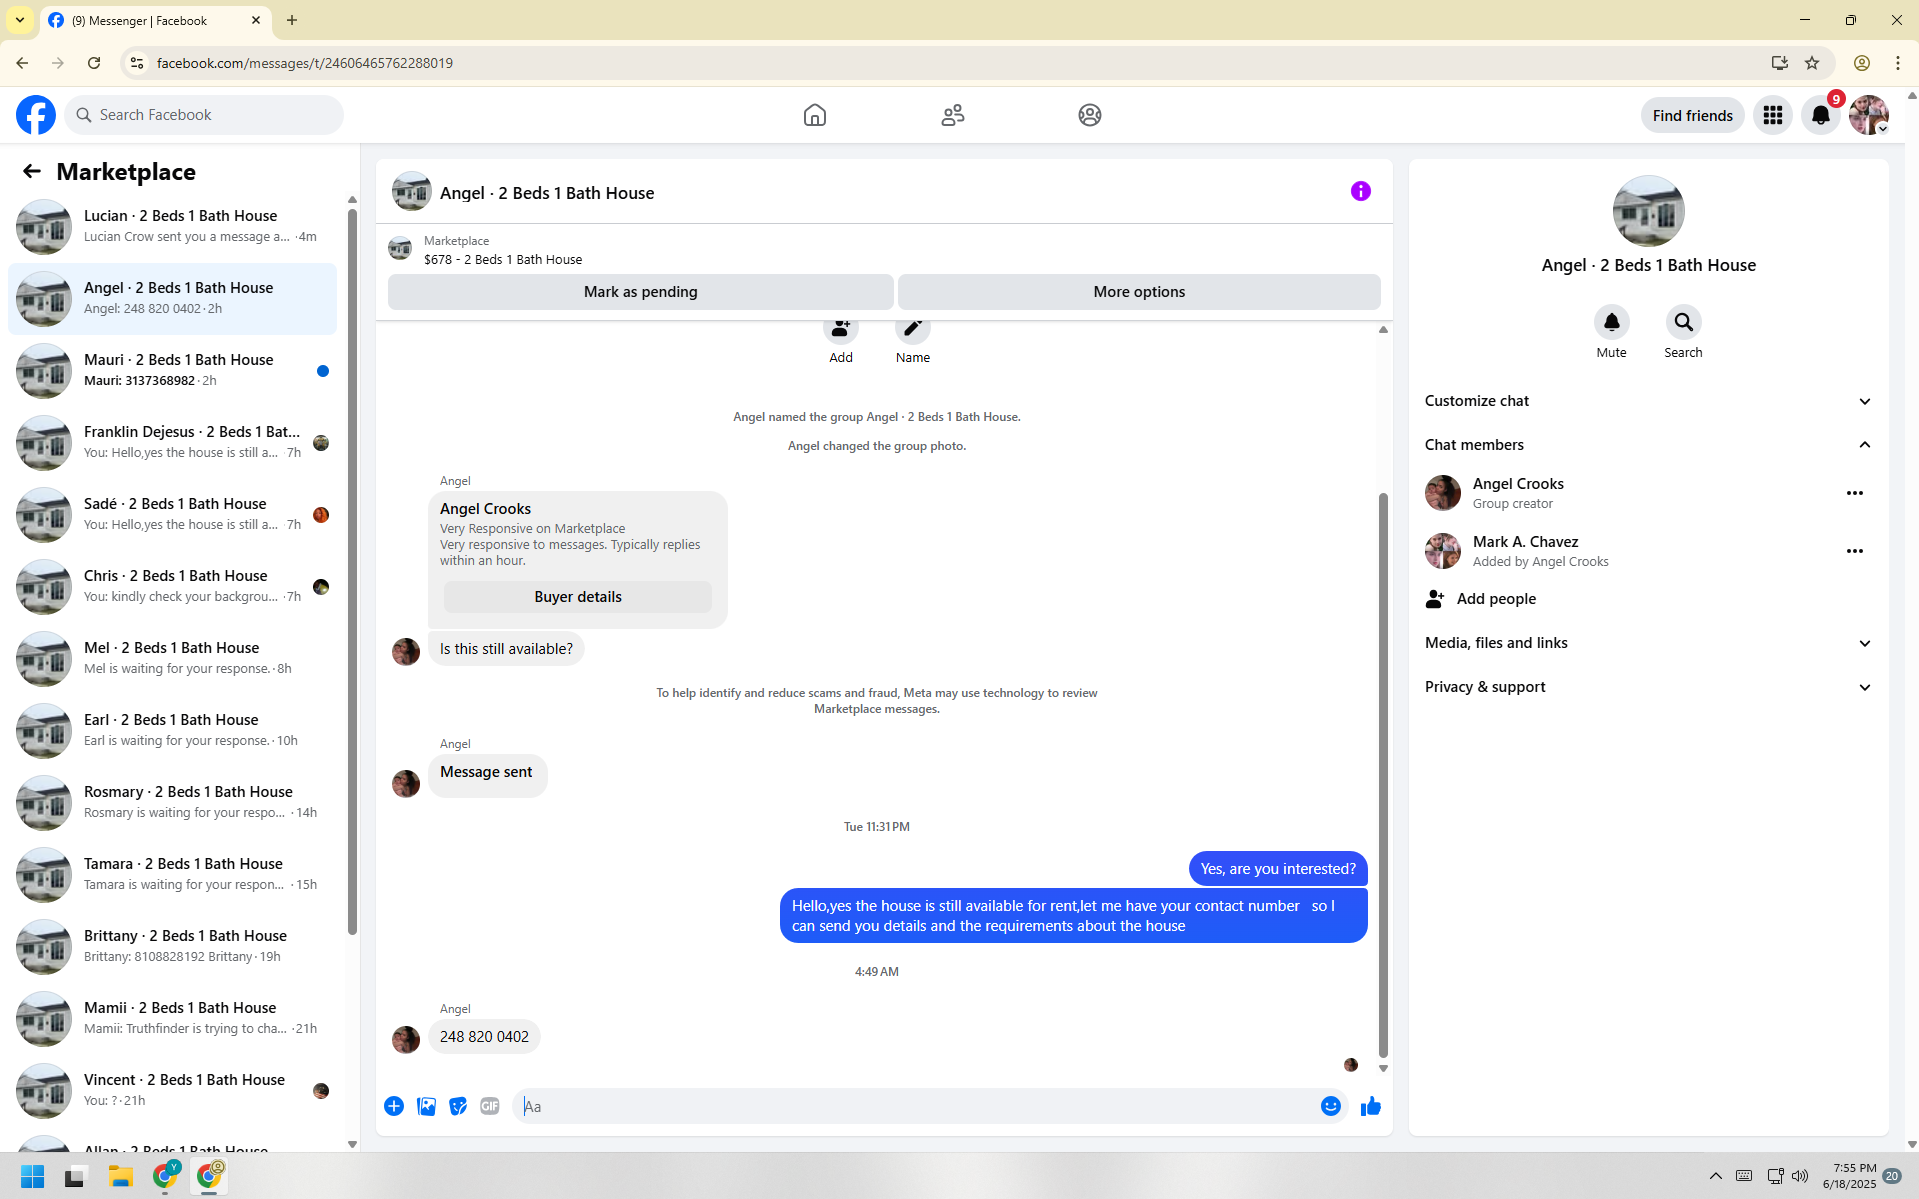Open the Tamara 2 Beds 1 Bath House conversation
Viewport: 1919px width, 1199px height.
pos(173,875)
